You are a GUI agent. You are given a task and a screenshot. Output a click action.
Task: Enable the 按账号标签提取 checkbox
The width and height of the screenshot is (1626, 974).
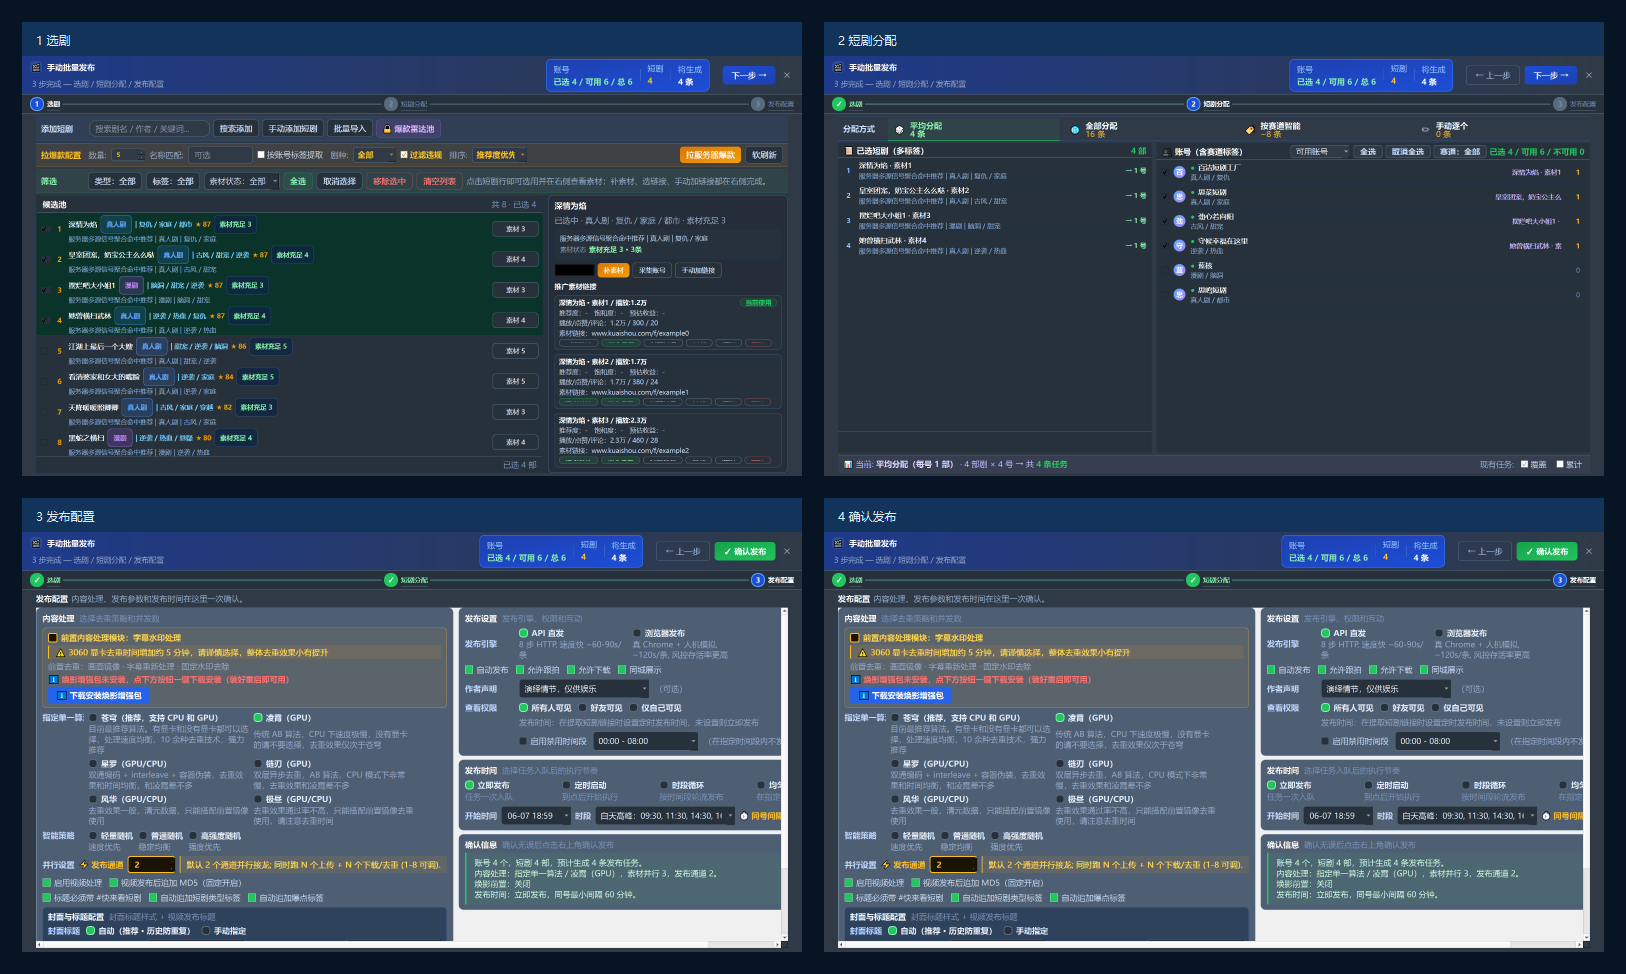(x=261, y=155)
